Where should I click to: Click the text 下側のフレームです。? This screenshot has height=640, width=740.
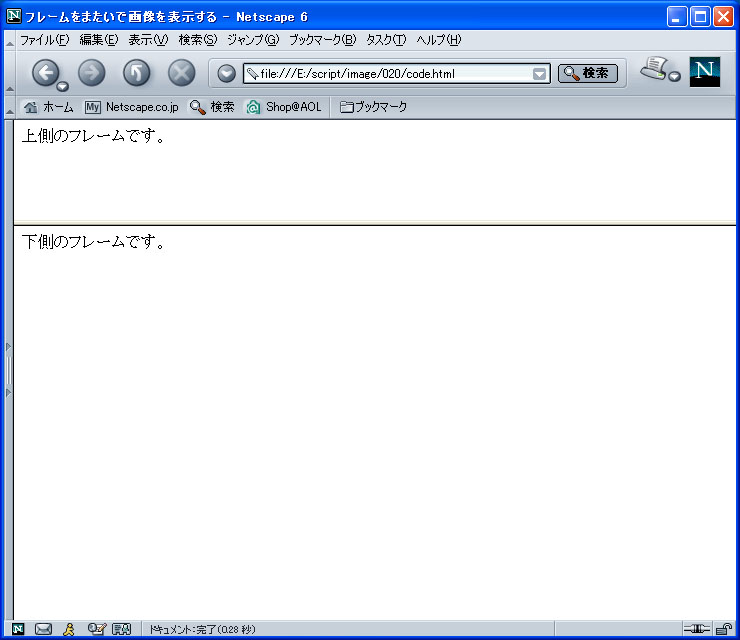click(93, 242)
